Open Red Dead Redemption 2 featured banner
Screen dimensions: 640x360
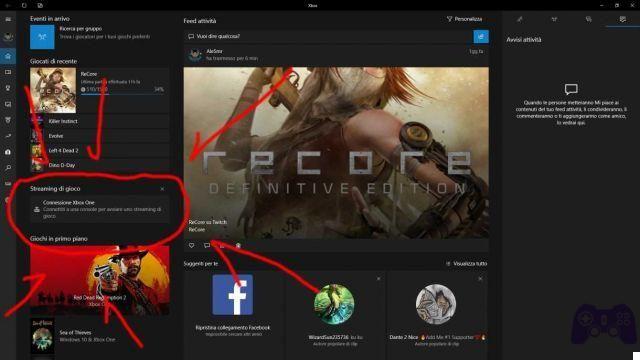pyautogui.click(x=100, y=280)
